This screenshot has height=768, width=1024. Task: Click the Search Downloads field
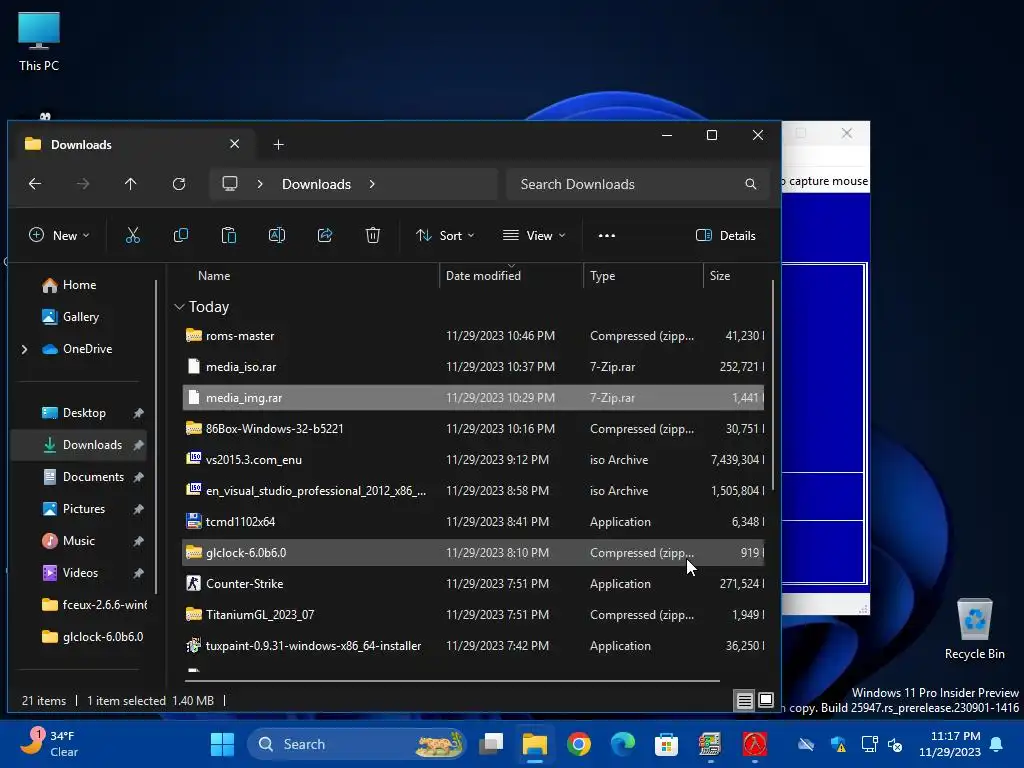[638, 184]
